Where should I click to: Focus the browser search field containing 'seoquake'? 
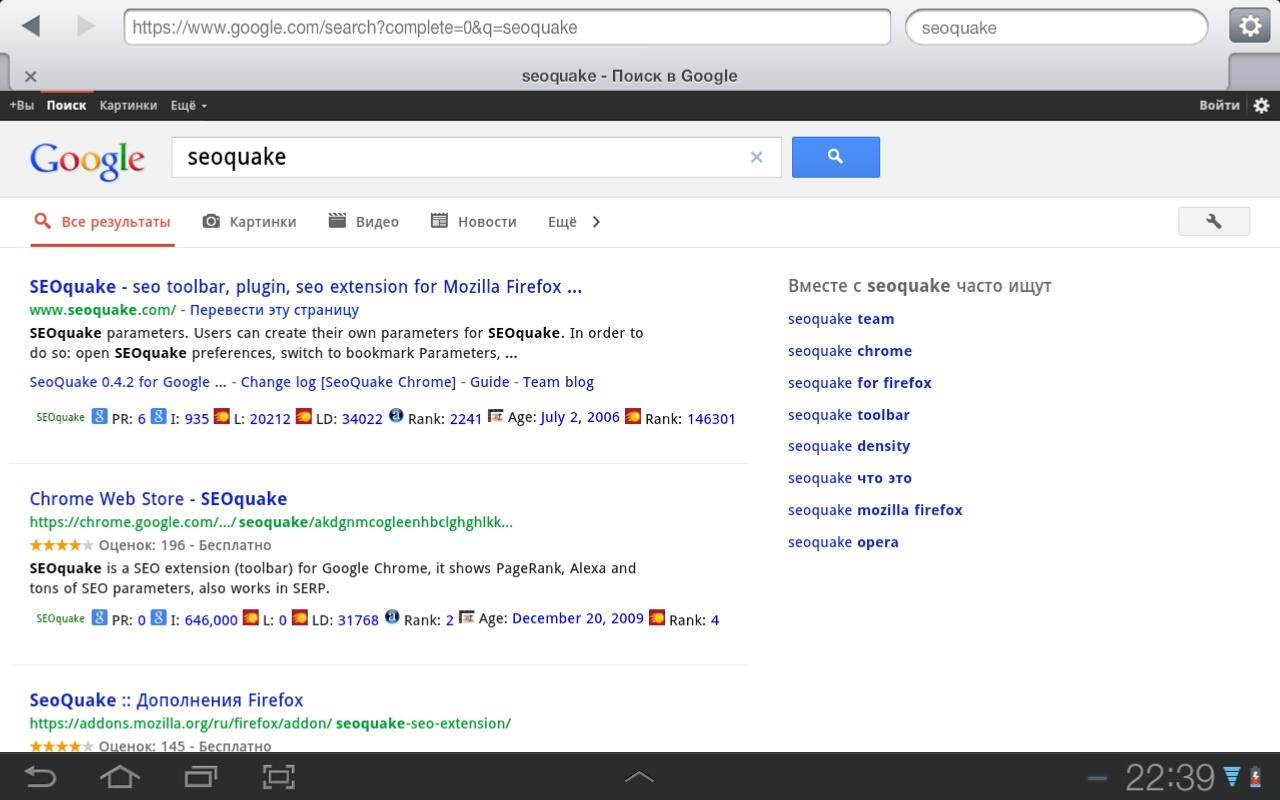click(x=1056, y=27)
